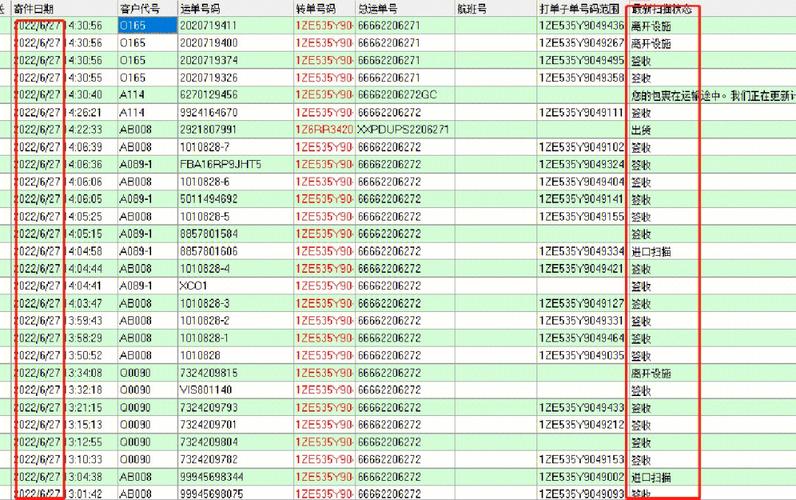The height and width of the screenshot is (500, 796).
Task: Click sub-number range 1ZE535Y9049334
Action: (582, 251)
